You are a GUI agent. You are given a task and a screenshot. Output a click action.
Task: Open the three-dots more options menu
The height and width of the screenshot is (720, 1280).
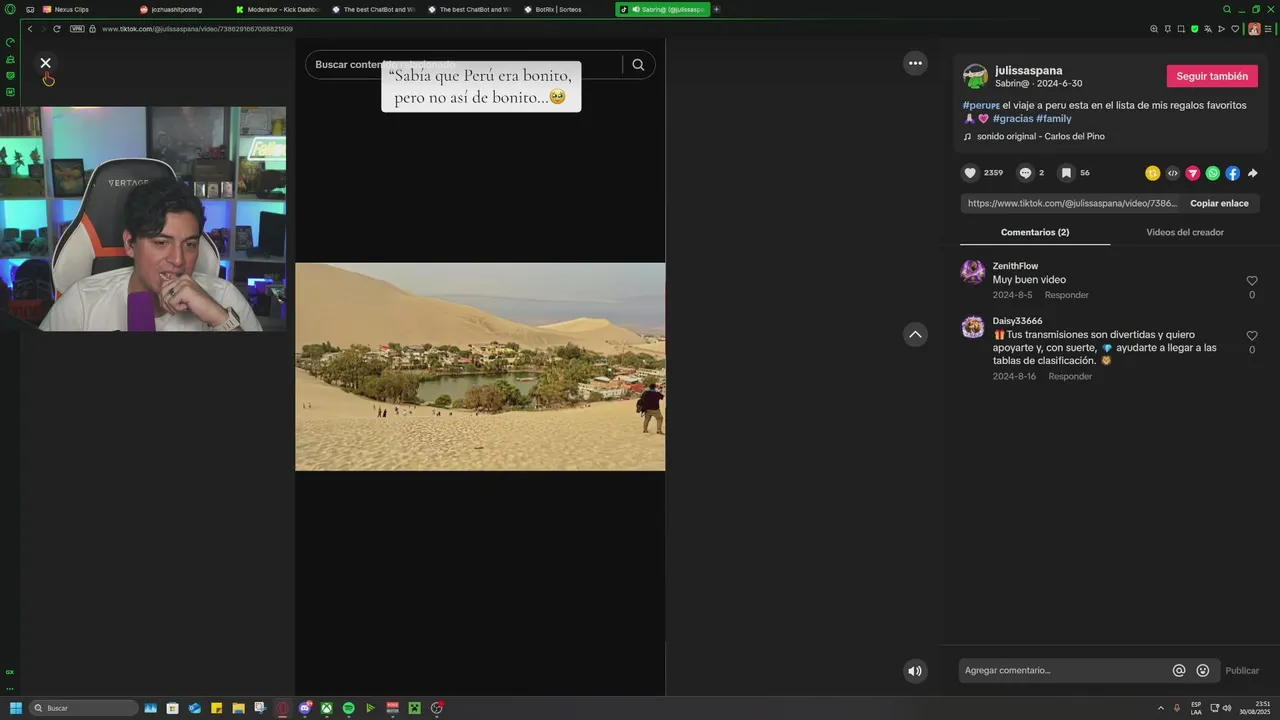(915, 63)
